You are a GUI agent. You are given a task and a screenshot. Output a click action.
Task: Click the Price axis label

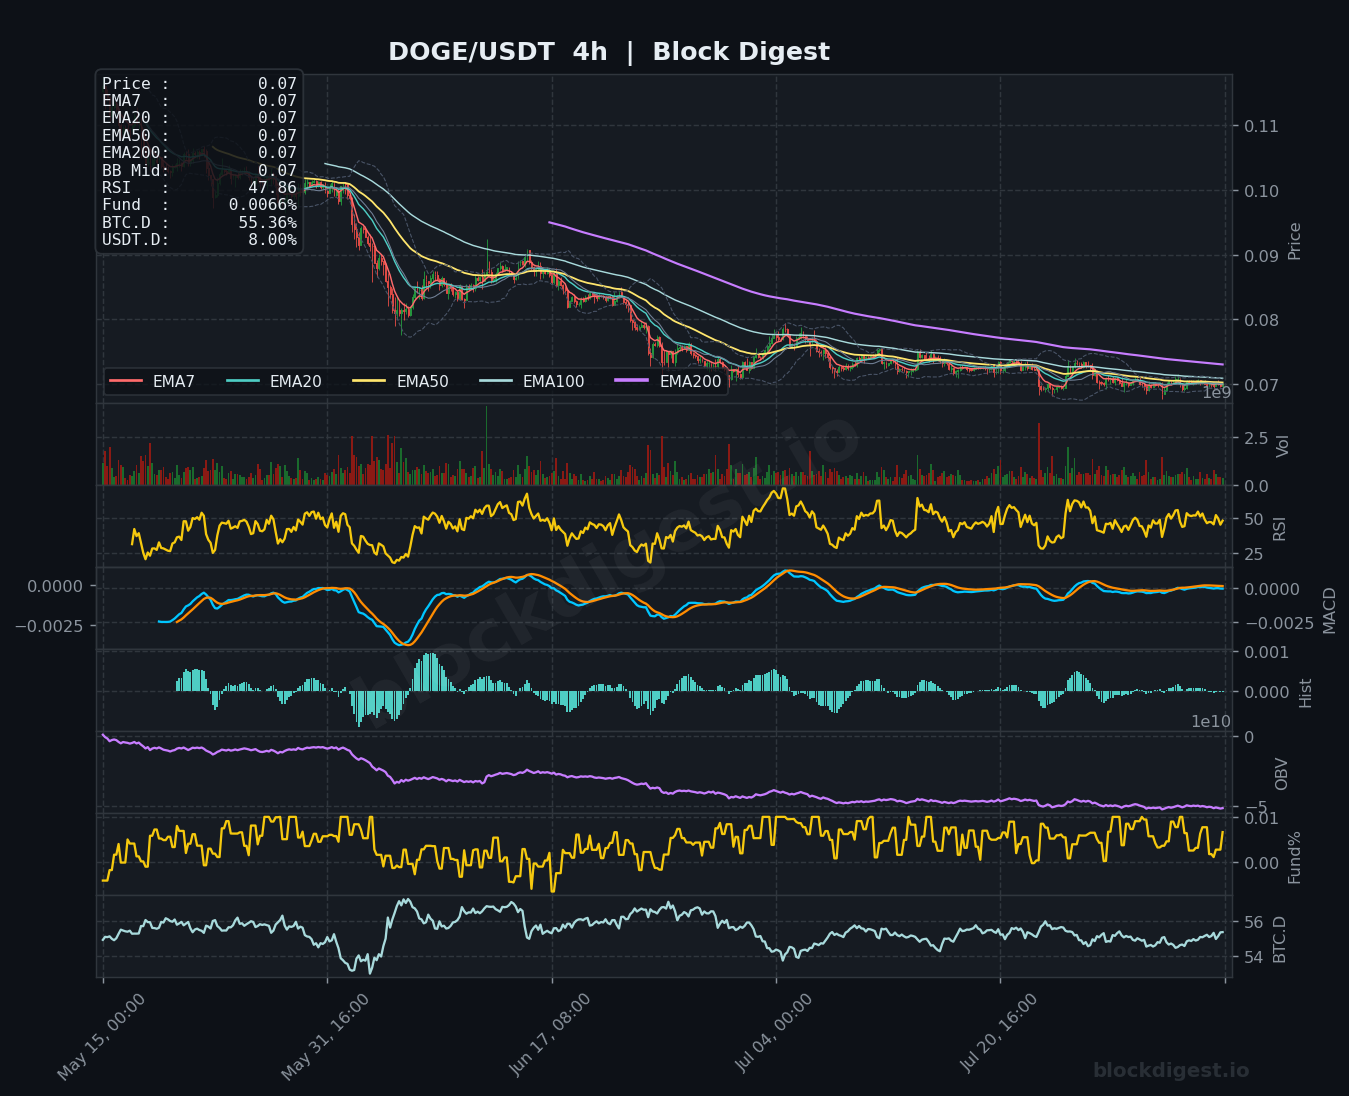1295,241
